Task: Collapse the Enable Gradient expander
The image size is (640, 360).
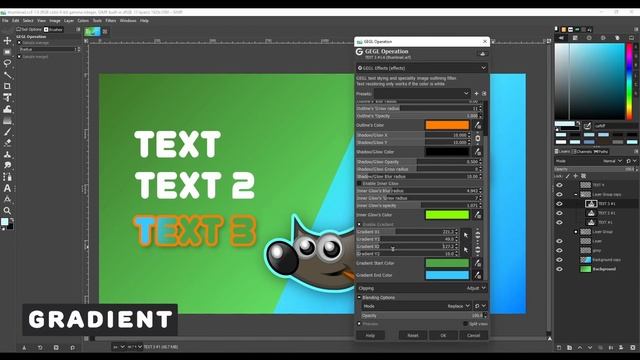Action: 359,224
